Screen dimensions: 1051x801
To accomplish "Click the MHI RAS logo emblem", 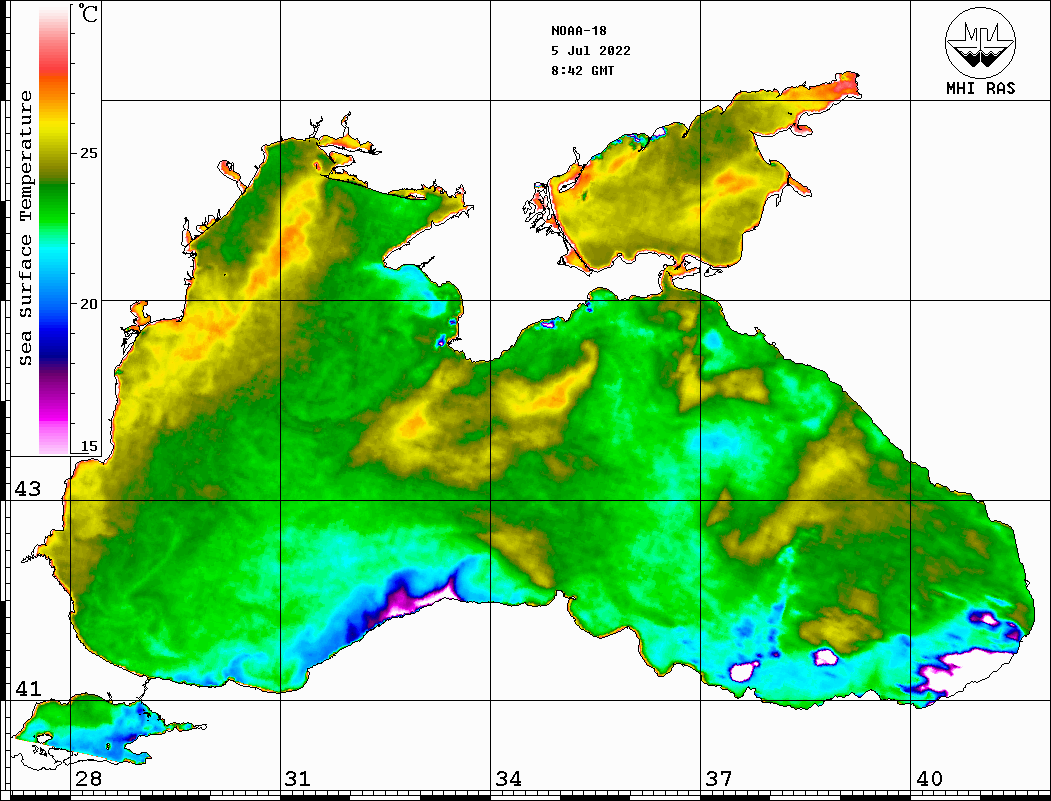I will [980, 42].
